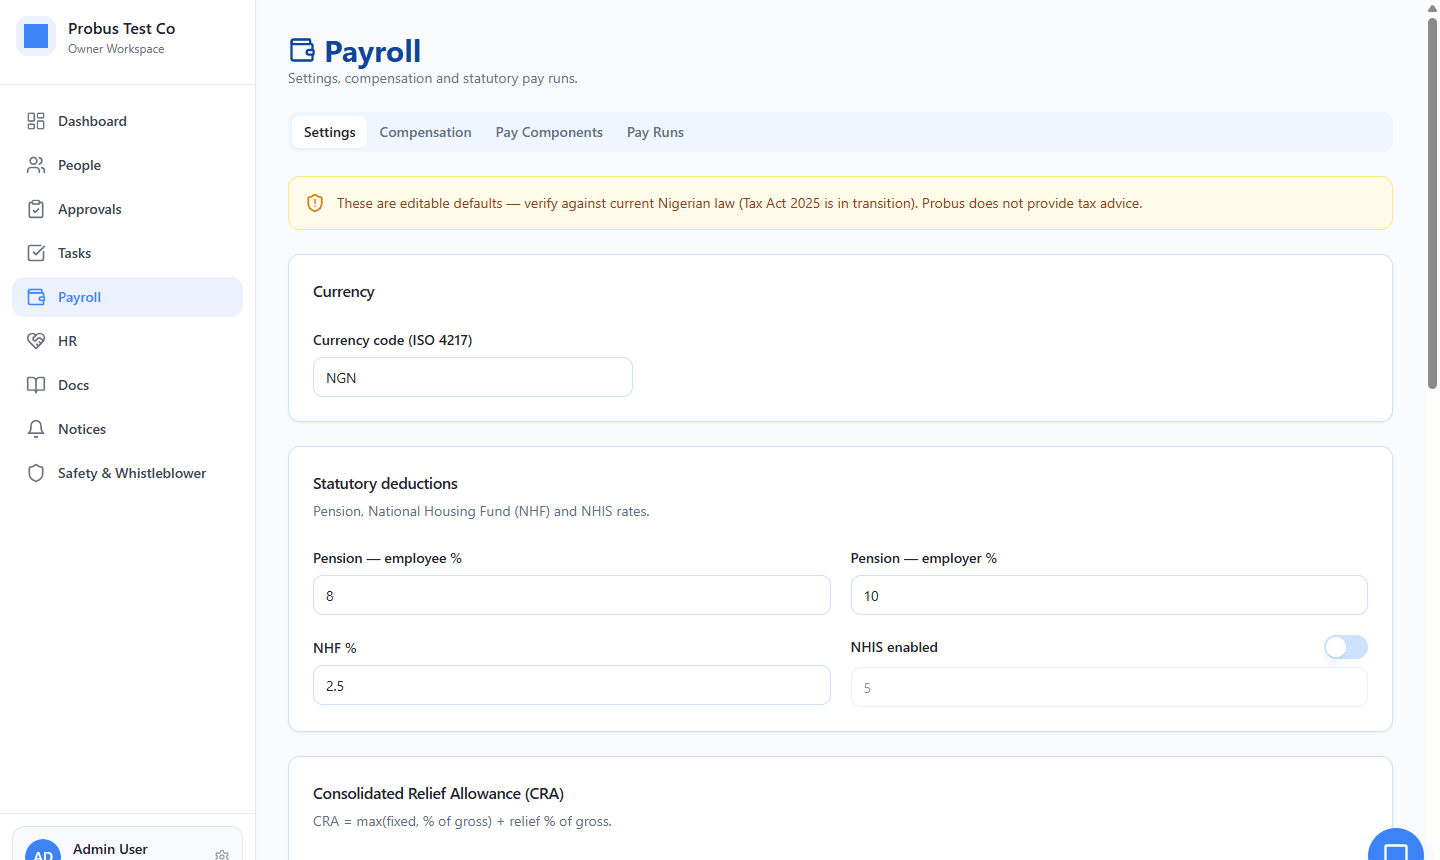Open Approvals from the sidebar

click(x=127, y=209)
